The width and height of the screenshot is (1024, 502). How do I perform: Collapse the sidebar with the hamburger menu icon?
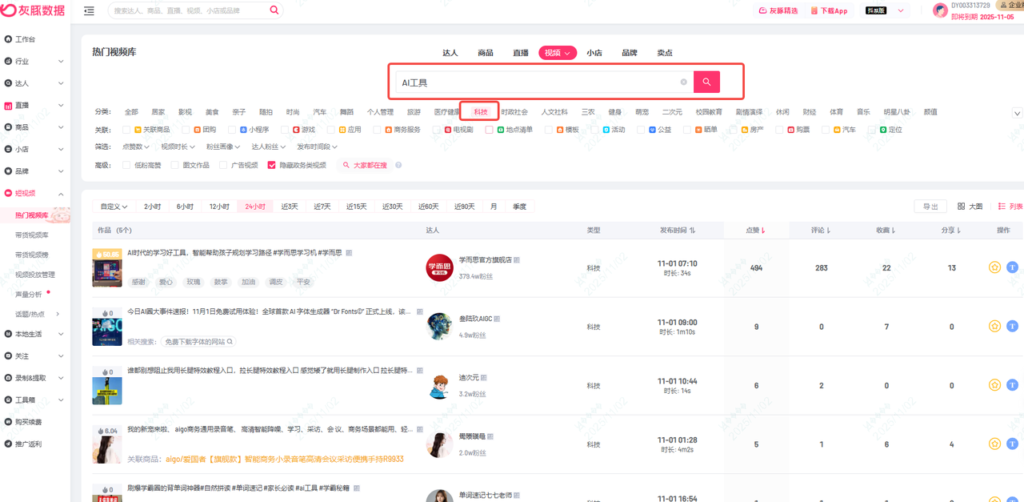tap(90, 11)
